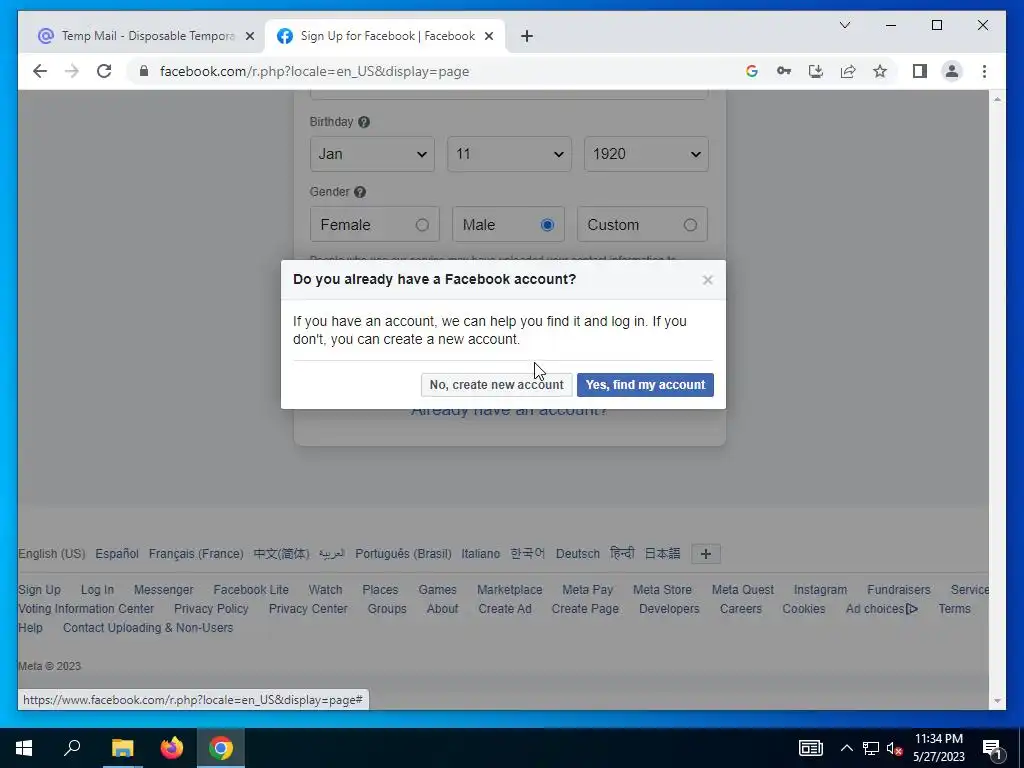
Task: Click Chrome icon in taskbar
Action: point(221,748)
